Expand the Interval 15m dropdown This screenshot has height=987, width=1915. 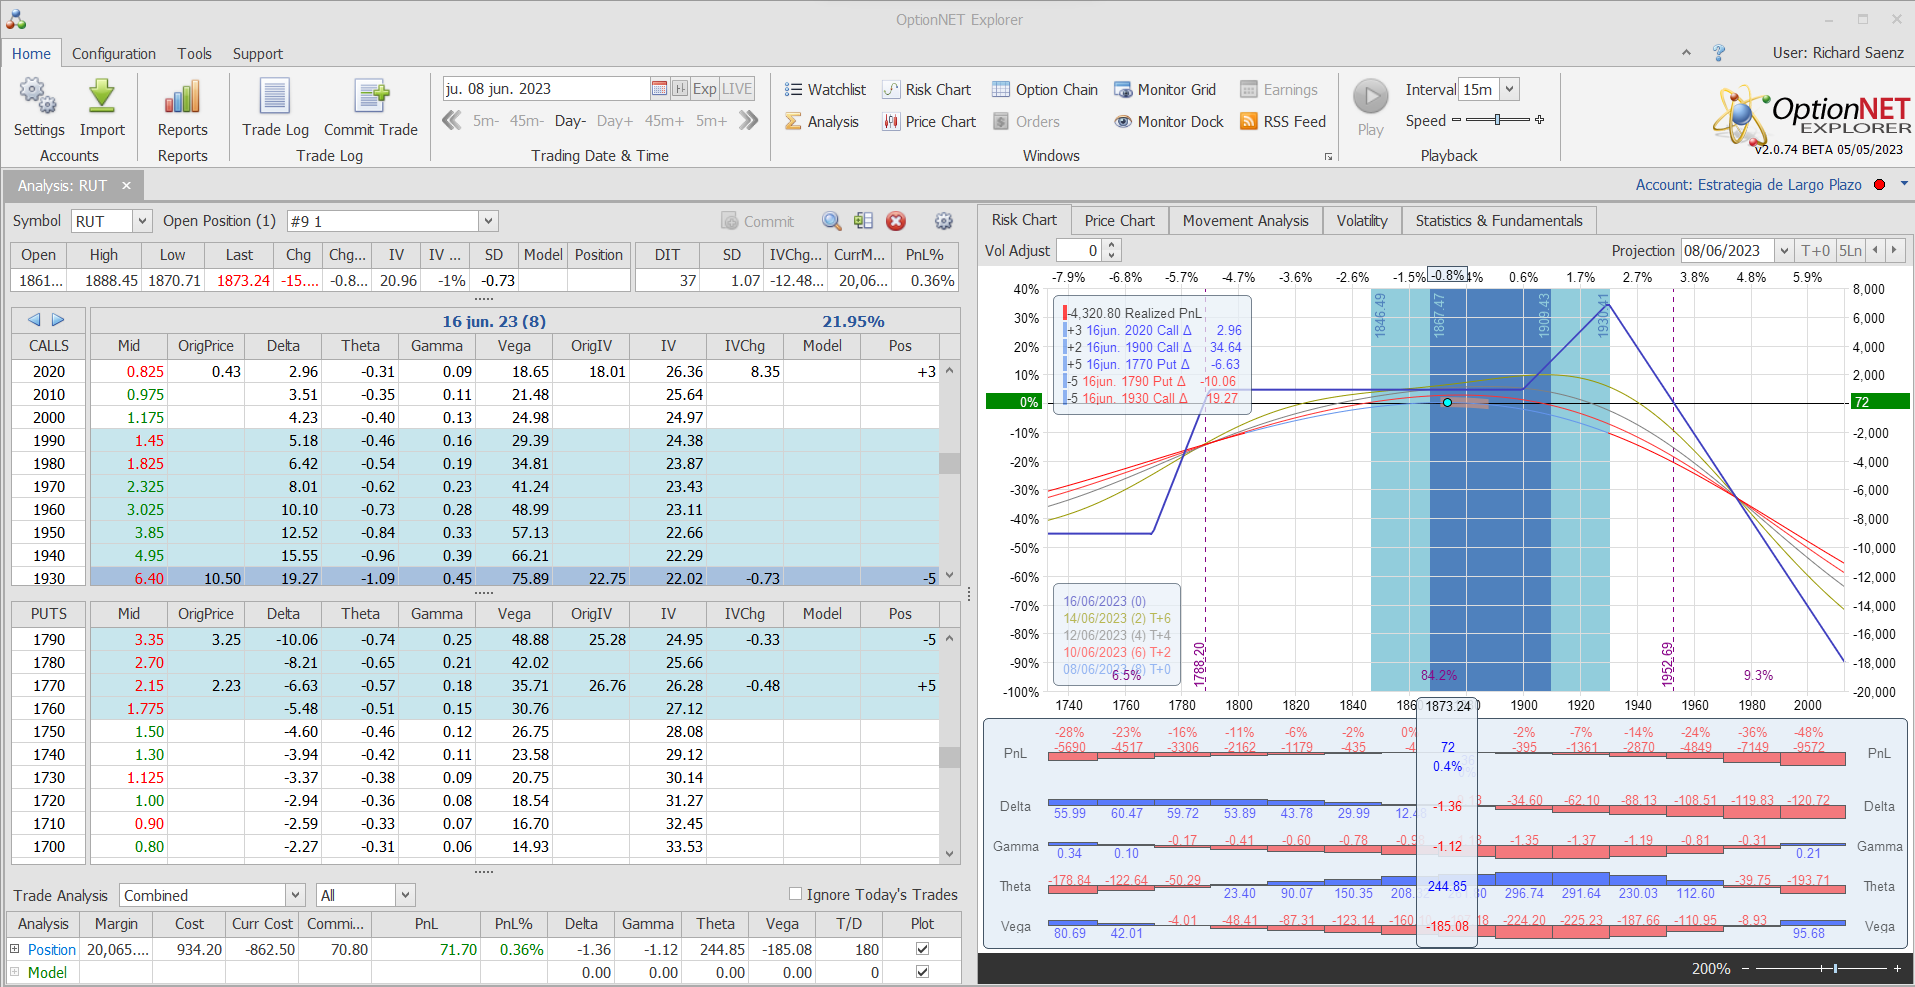tap(1509, 90)
